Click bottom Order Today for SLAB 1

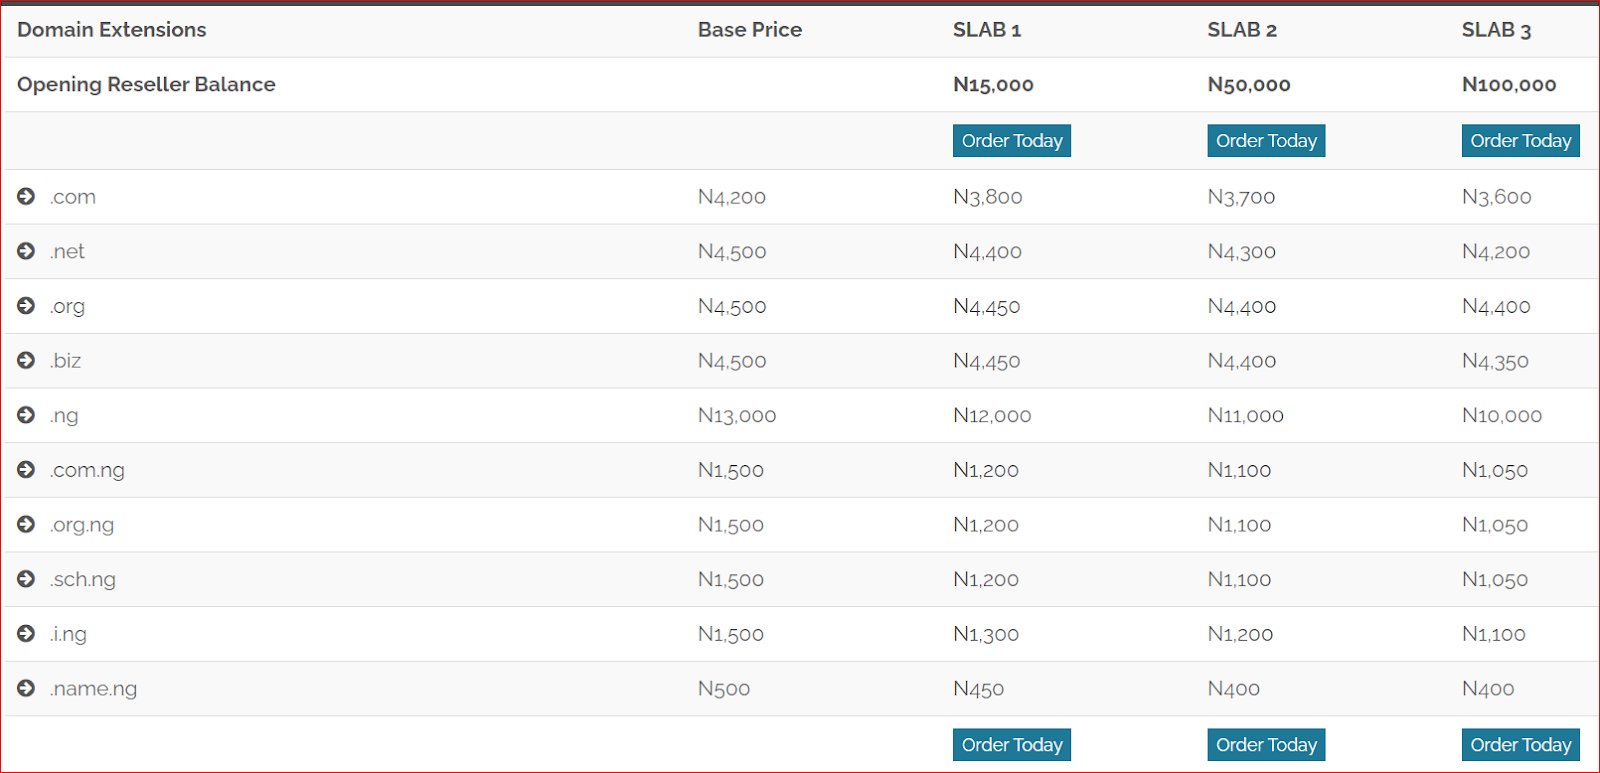1011,745
